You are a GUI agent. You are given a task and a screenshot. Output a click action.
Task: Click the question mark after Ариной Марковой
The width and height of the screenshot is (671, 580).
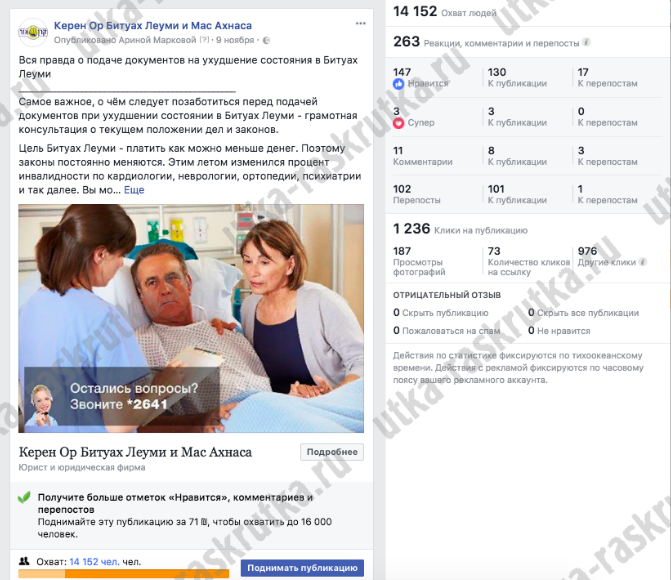tap(205, 40)
